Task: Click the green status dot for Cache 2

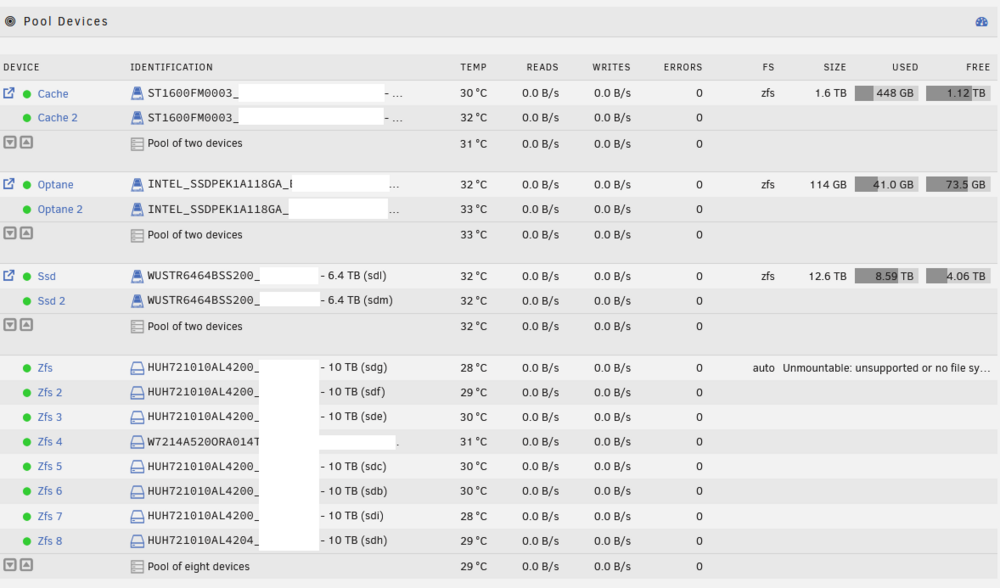Action: [27, 118]
